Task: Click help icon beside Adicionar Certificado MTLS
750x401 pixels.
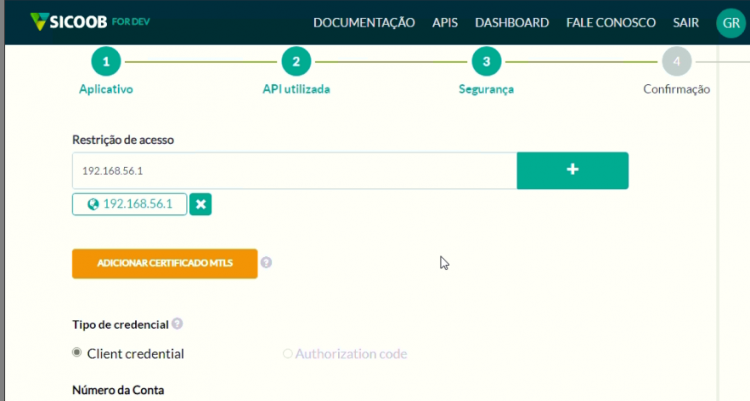Action: tap(266, 262)
